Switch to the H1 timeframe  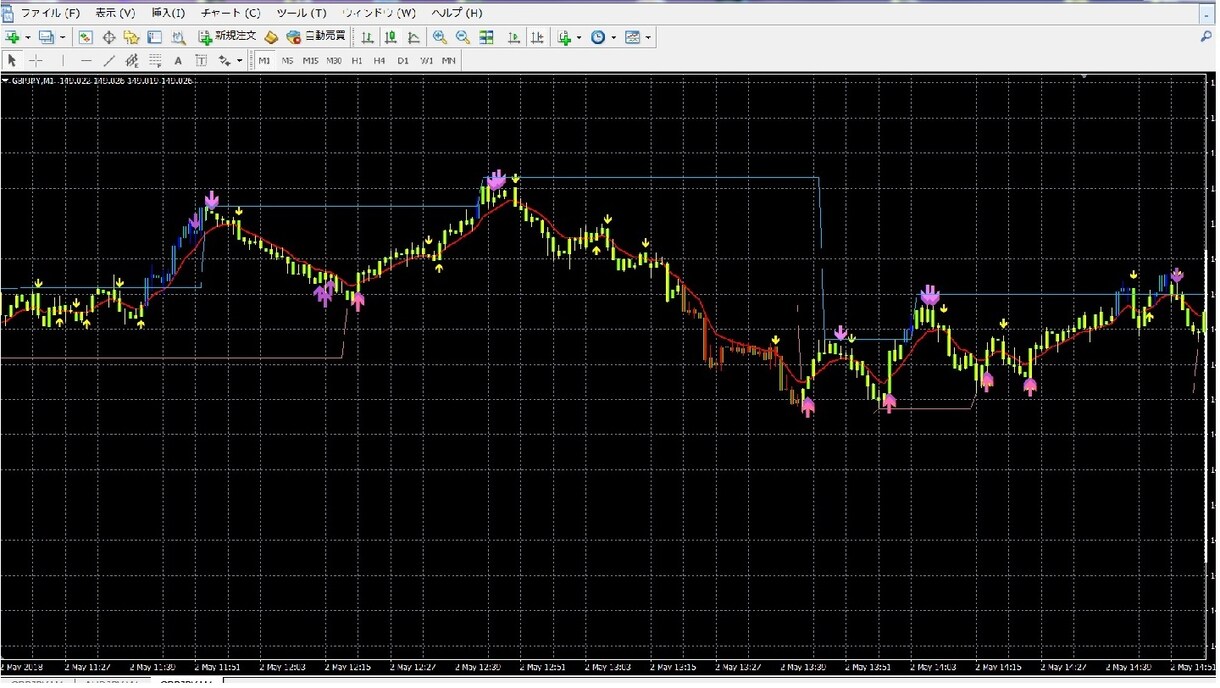[x=357, y=60]
